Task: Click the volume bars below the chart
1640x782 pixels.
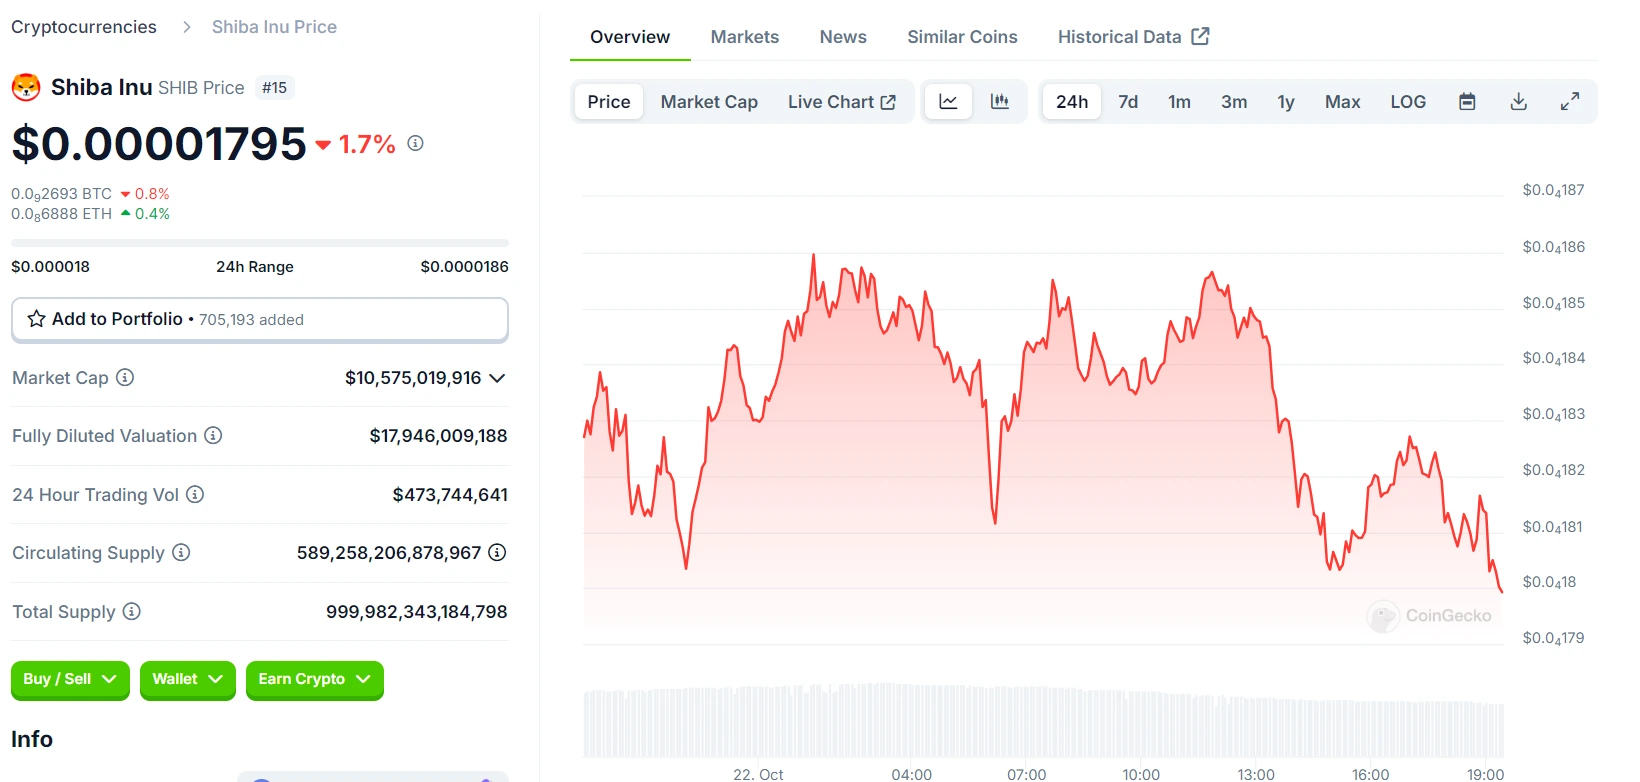Action: click(x=1043, y=720)
